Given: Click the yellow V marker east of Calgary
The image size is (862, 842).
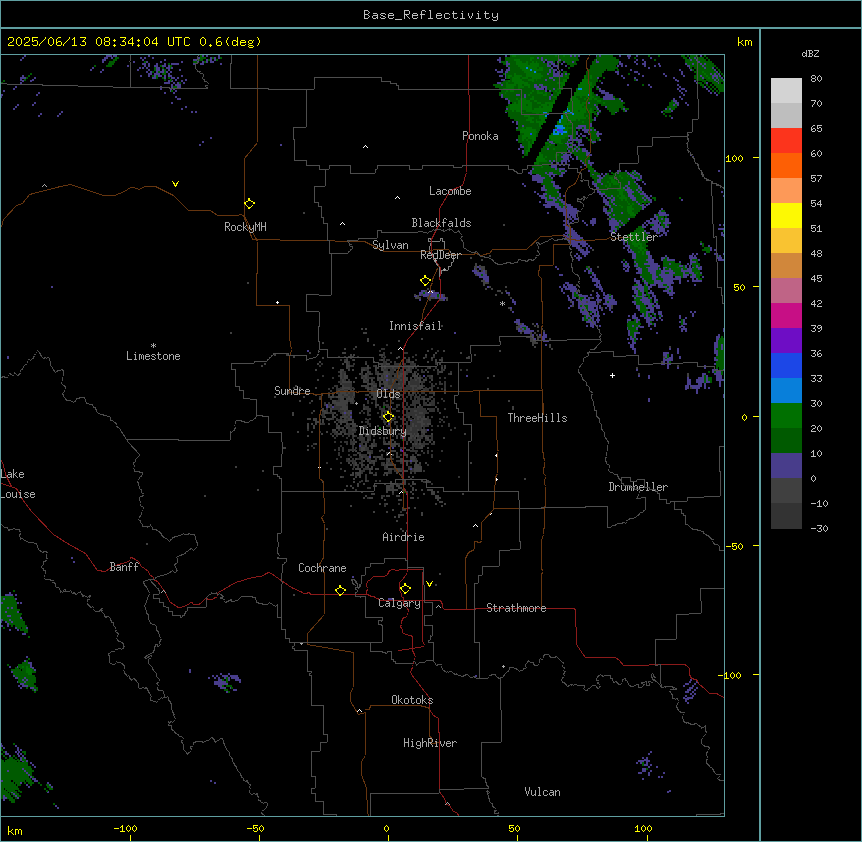Looking at the screenshot, I should [x=429, y=584].
